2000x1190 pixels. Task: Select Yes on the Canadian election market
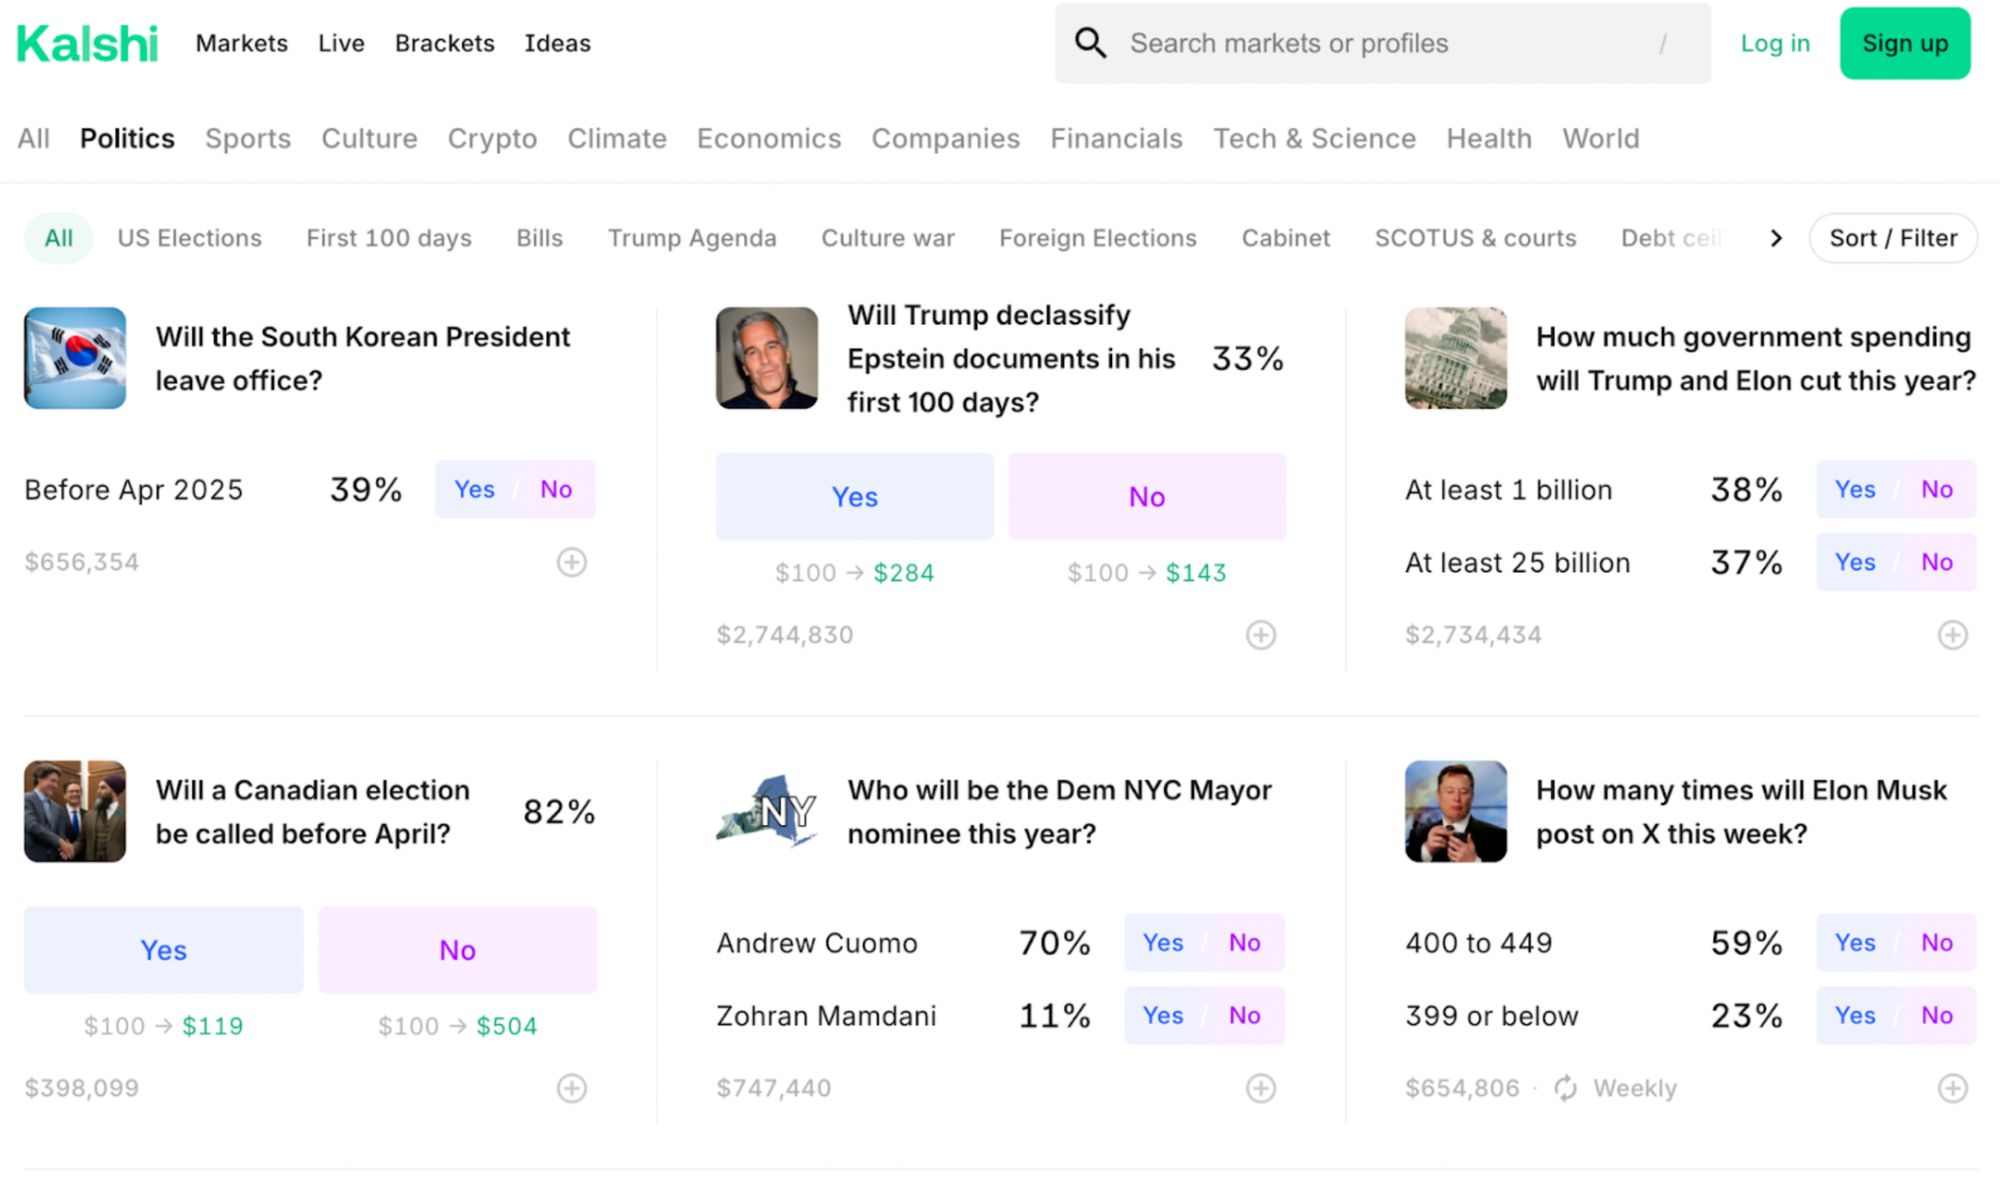coord(163,949)
